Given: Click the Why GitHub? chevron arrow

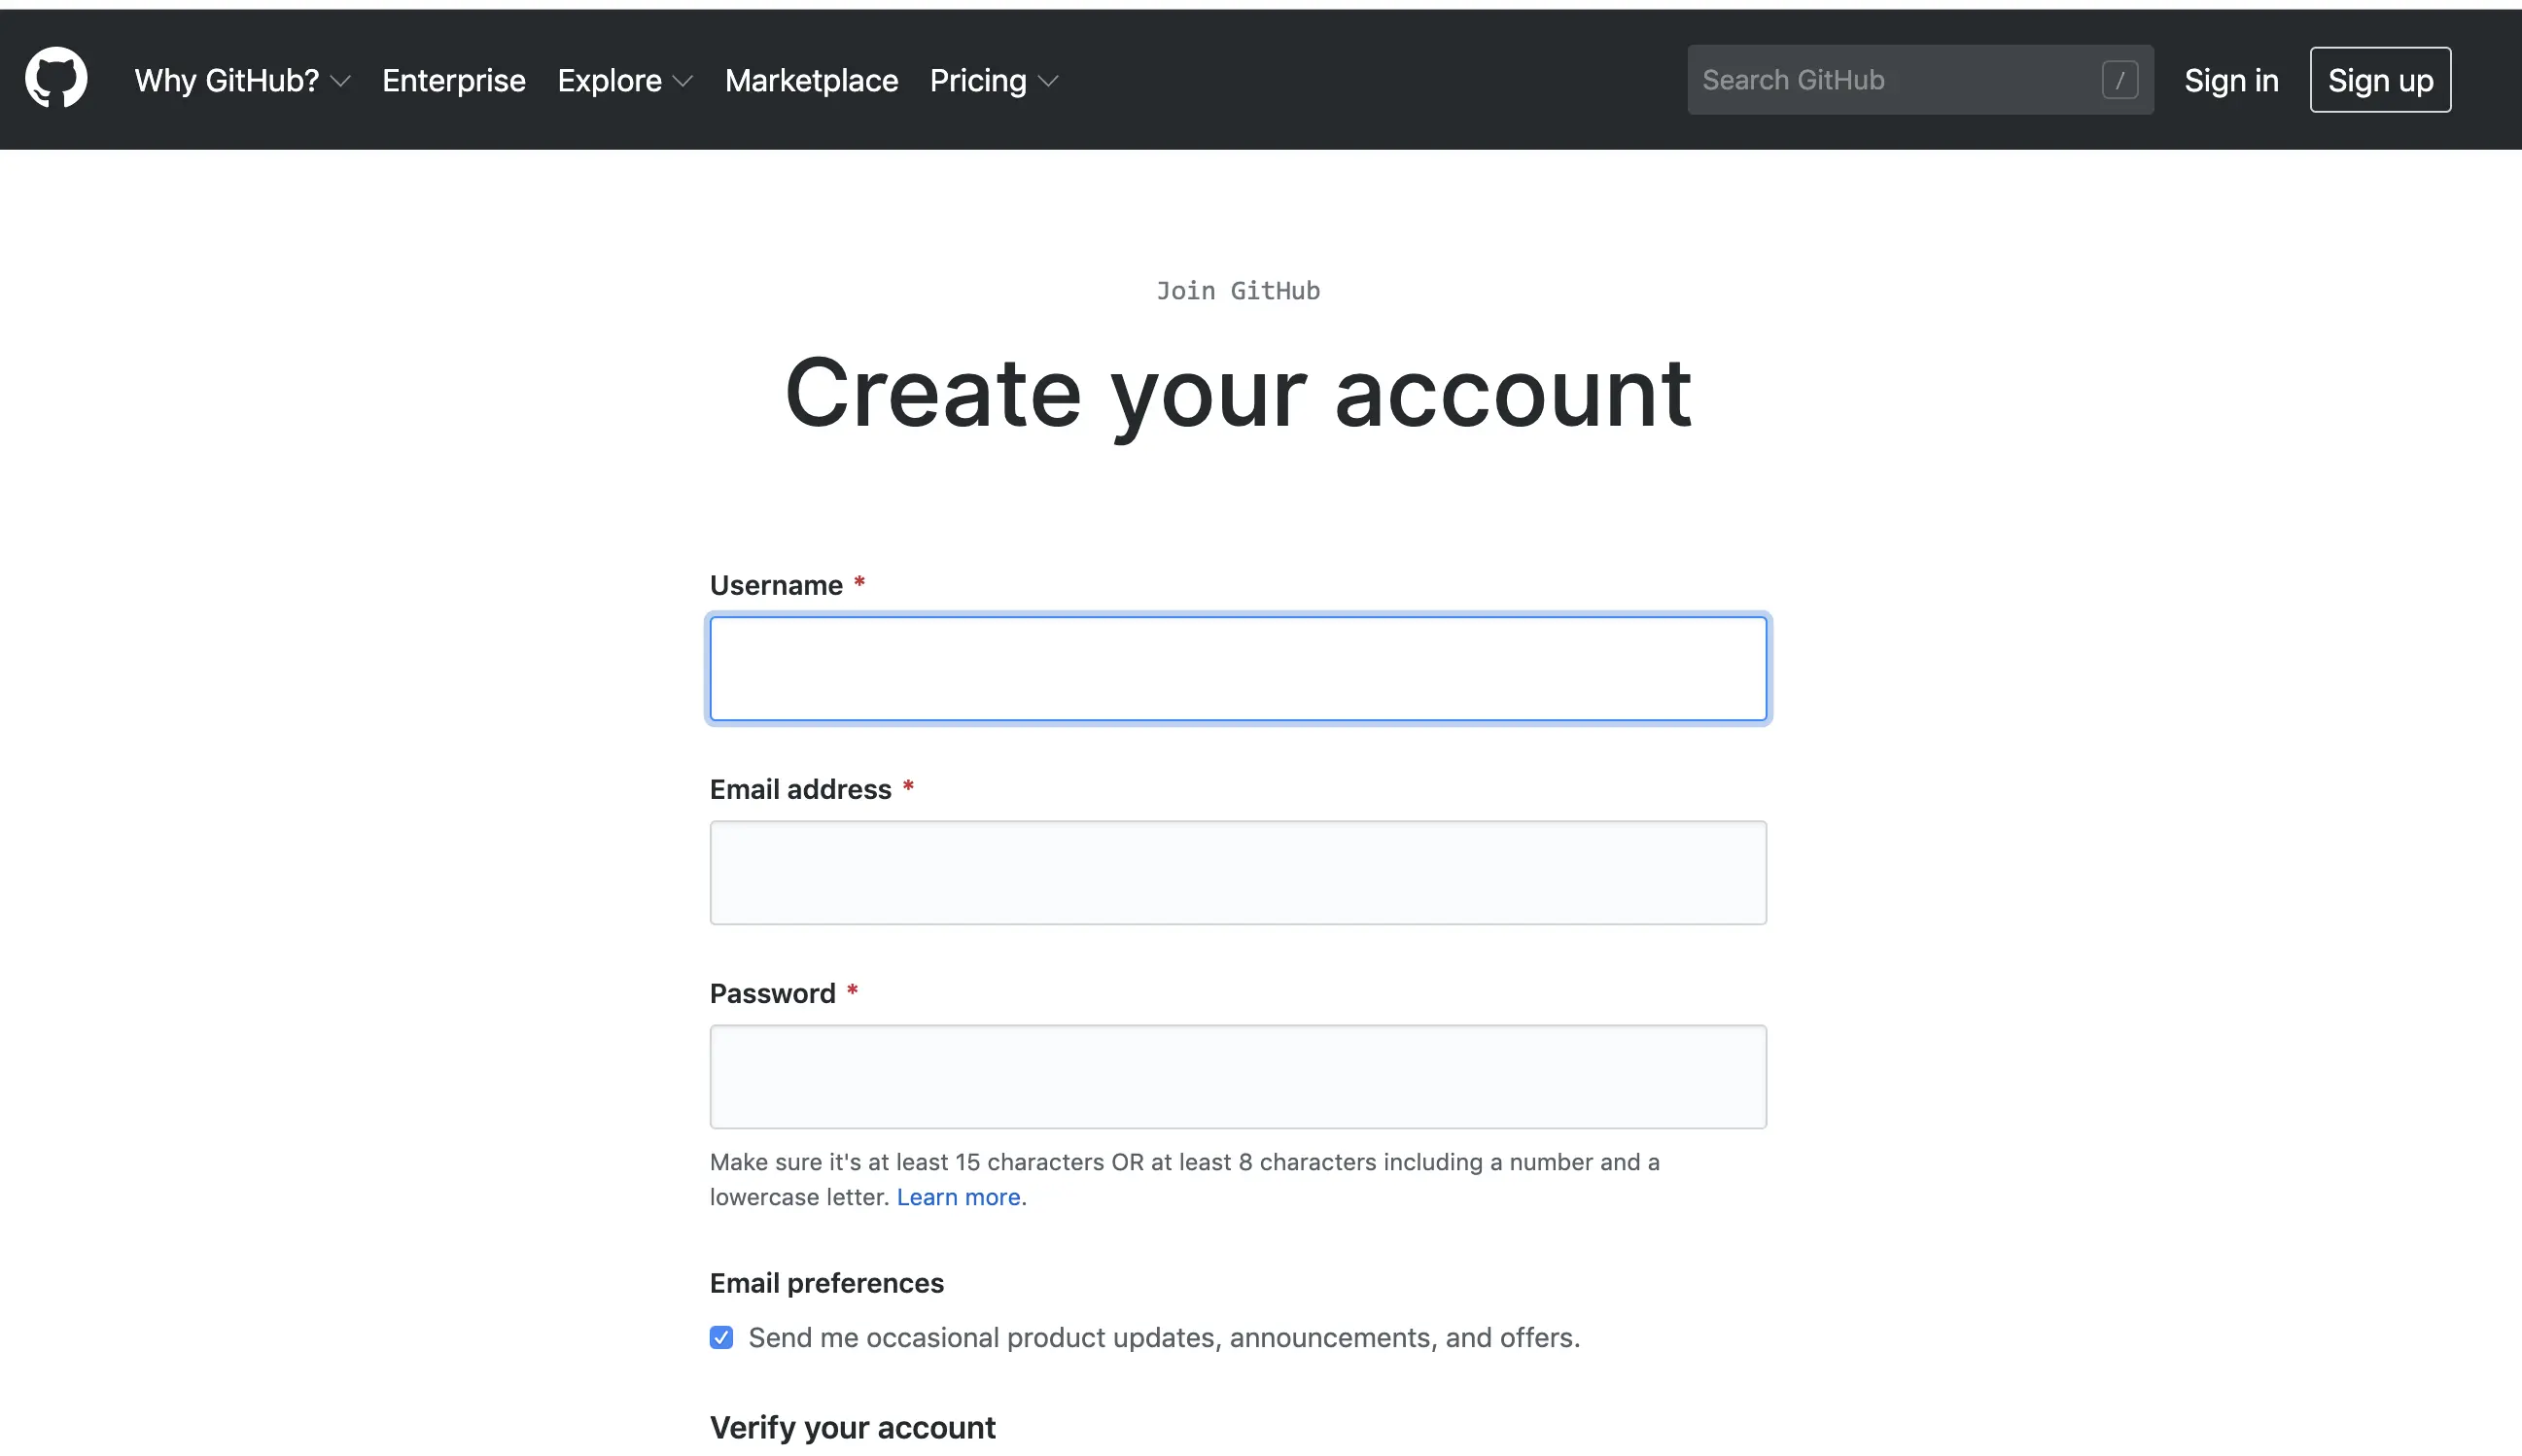Looking at the screenshot, I should tap(341, 82).
